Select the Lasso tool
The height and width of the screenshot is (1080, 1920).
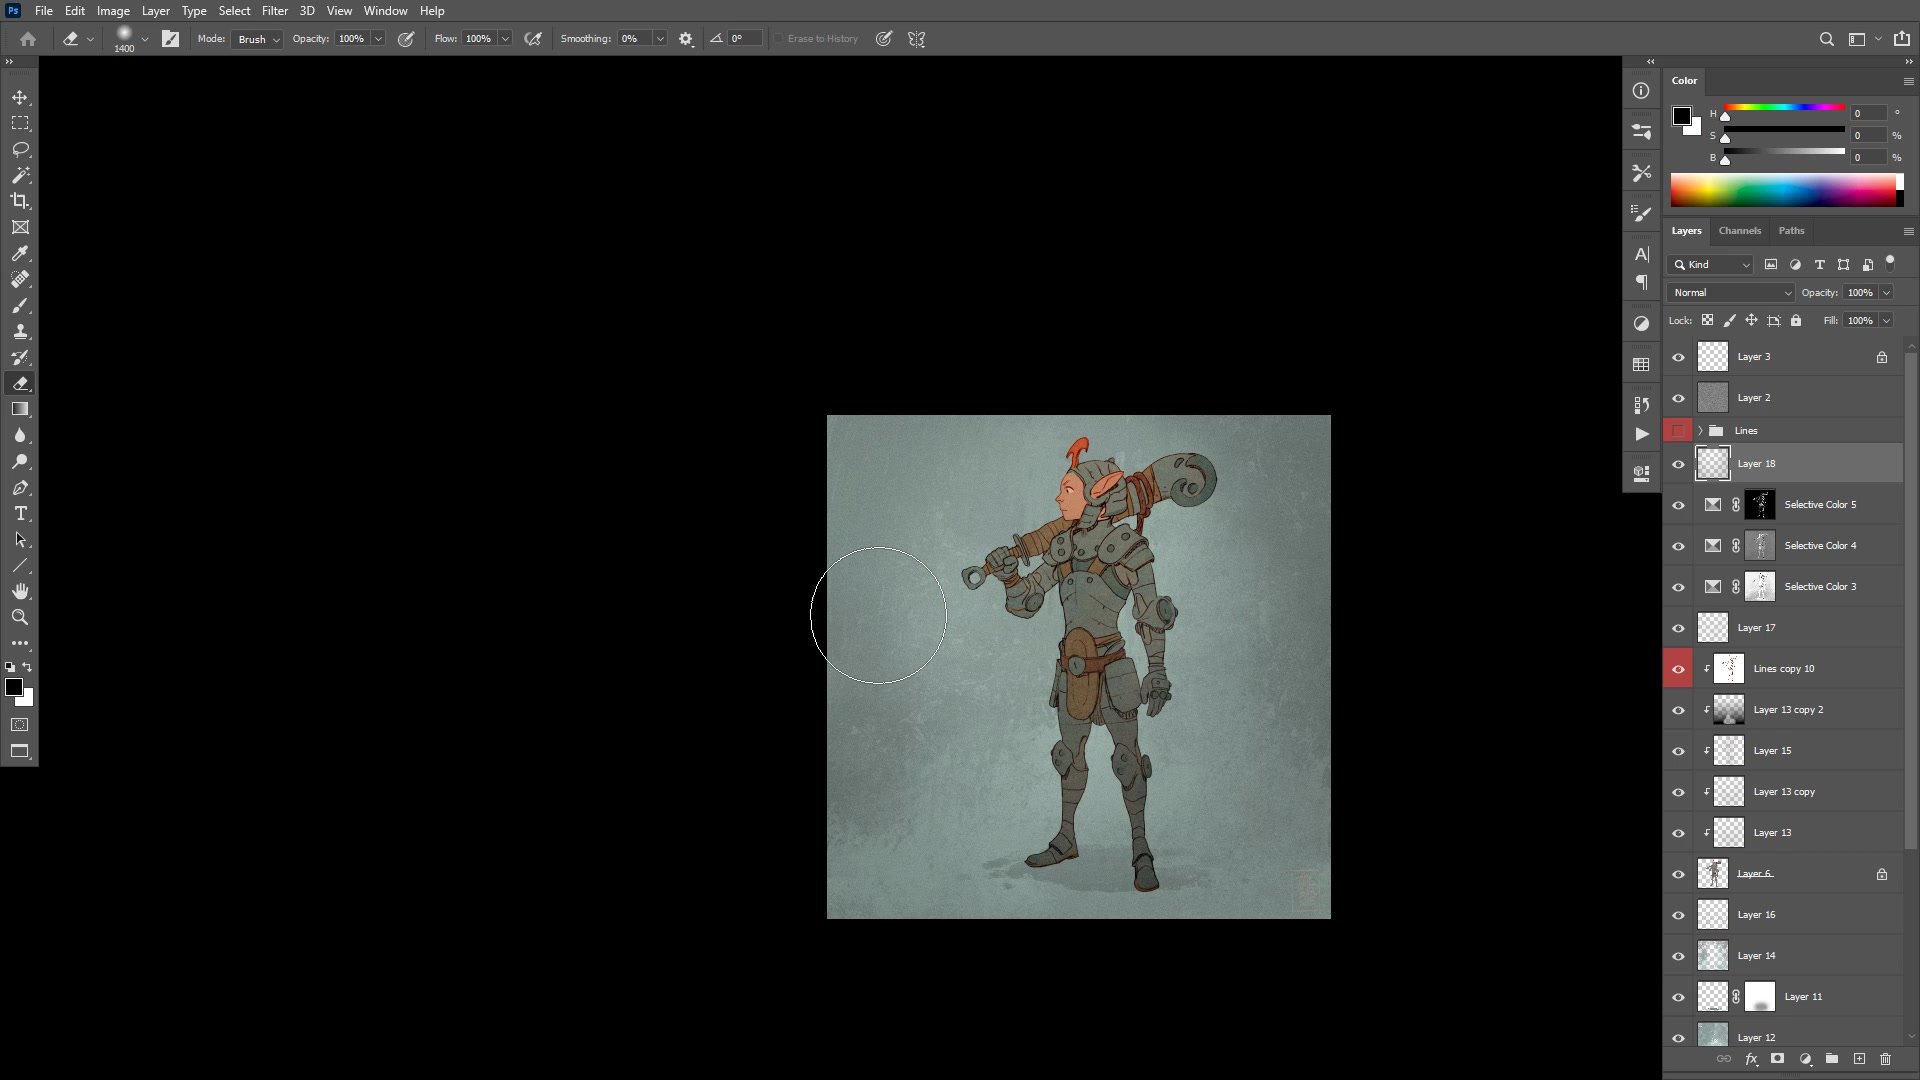20,149
